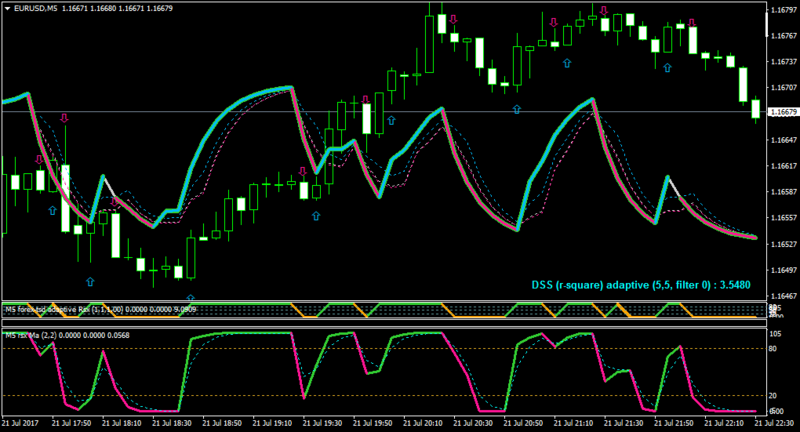Select the blue up arrow under the 19:30 candle
Screen dimensions: 800x432
pyautogui.click(x=316, y=216)
